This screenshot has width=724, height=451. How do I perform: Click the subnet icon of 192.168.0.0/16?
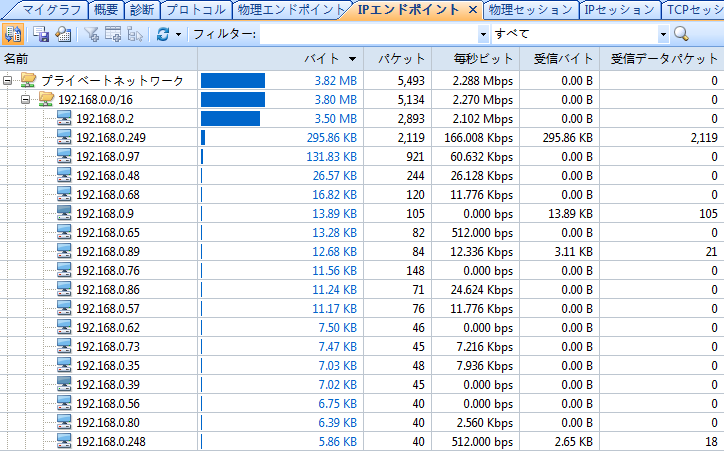coord(46,99)
